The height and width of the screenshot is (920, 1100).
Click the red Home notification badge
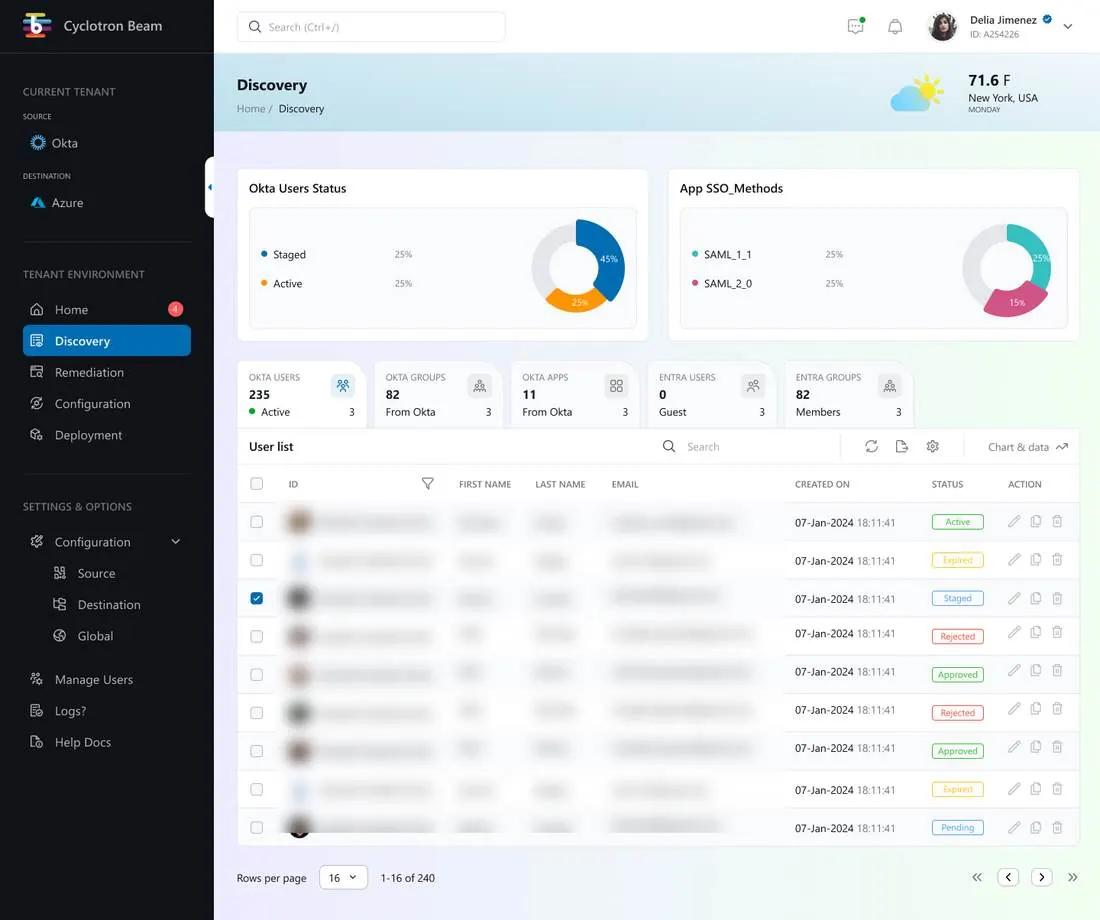pyautogui.click(x=175, y=309)
